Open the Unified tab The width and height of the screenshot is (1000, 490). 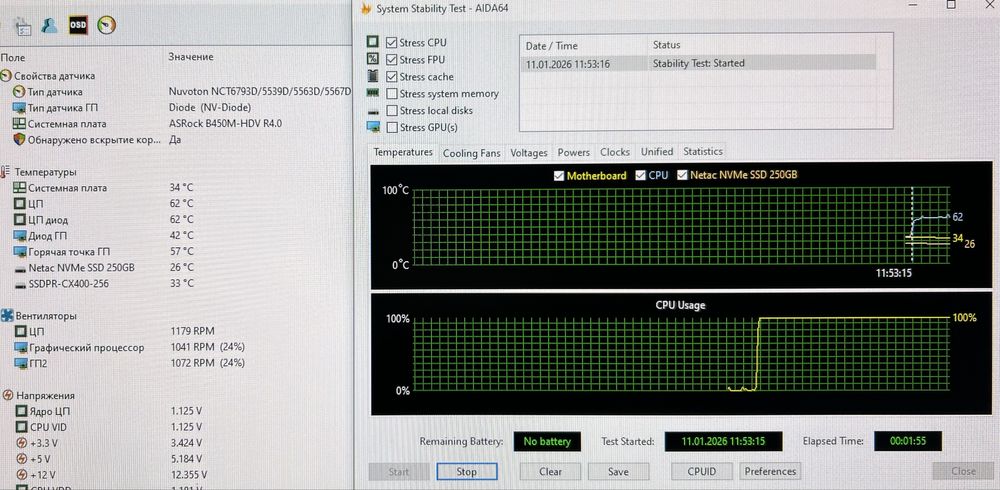[657, 151]
